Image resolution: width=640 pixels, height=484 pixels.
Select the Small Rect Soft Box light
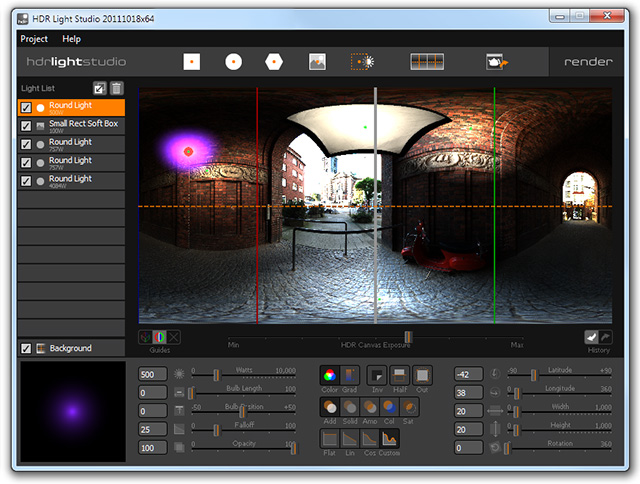[71, 126]
